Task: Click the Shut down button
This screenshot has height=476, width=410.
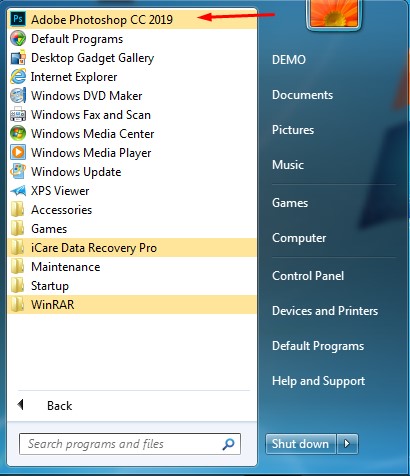Action: (x=300, y=444)
